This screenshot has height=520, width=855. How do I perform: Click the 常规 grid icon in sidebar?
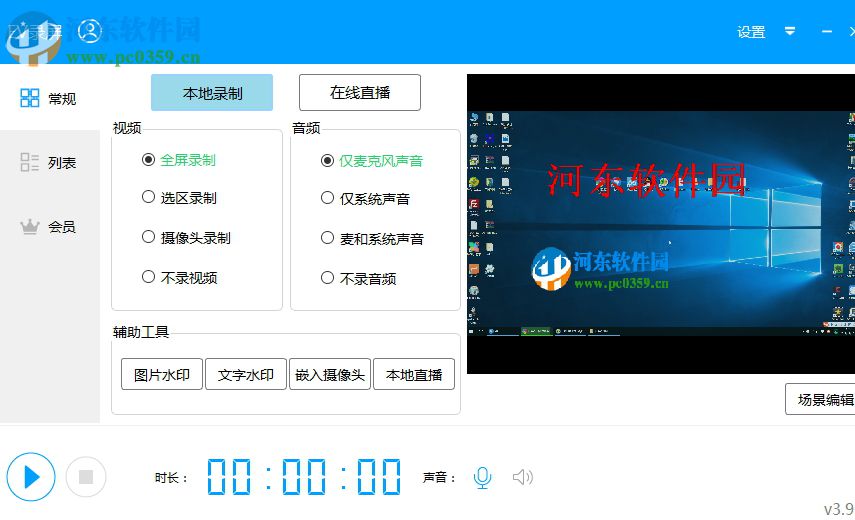[x=29, y=98]
